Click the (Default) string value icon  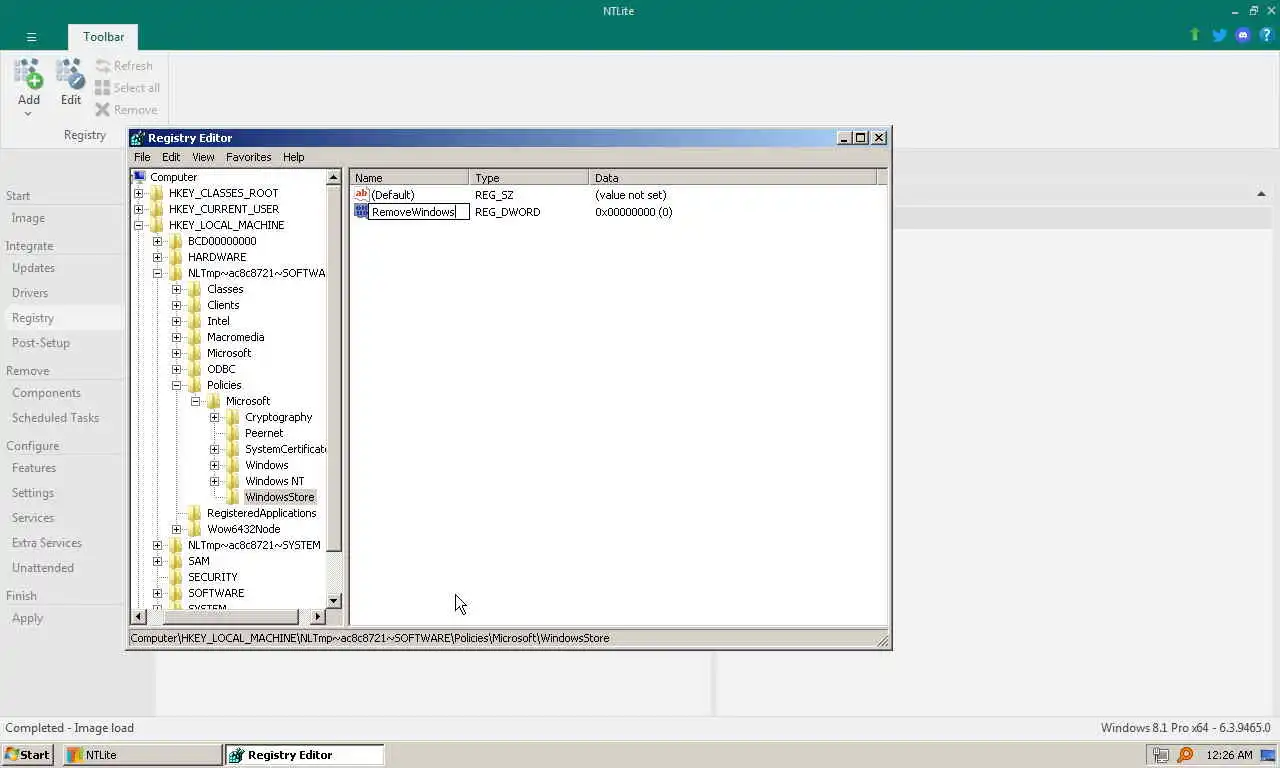point(361,195)
